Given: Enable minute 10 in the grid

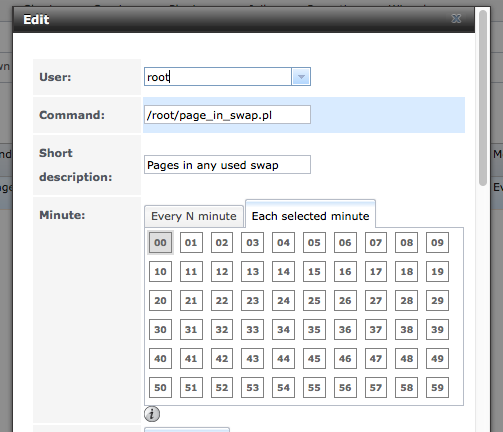Looking at the screenshot, I should [160, 272].
